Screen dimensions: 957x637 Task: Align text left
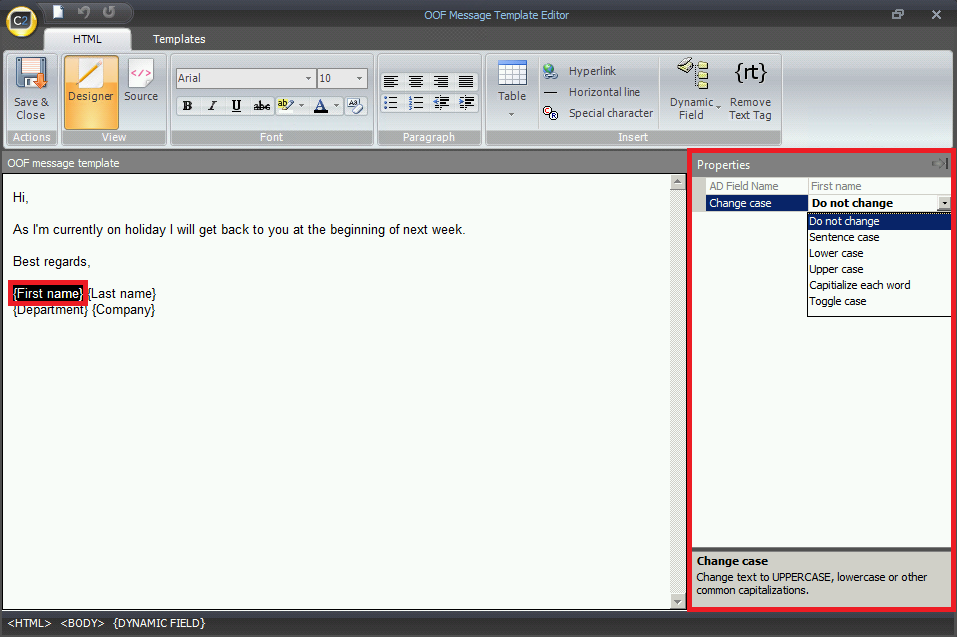[x=391, y=81]
